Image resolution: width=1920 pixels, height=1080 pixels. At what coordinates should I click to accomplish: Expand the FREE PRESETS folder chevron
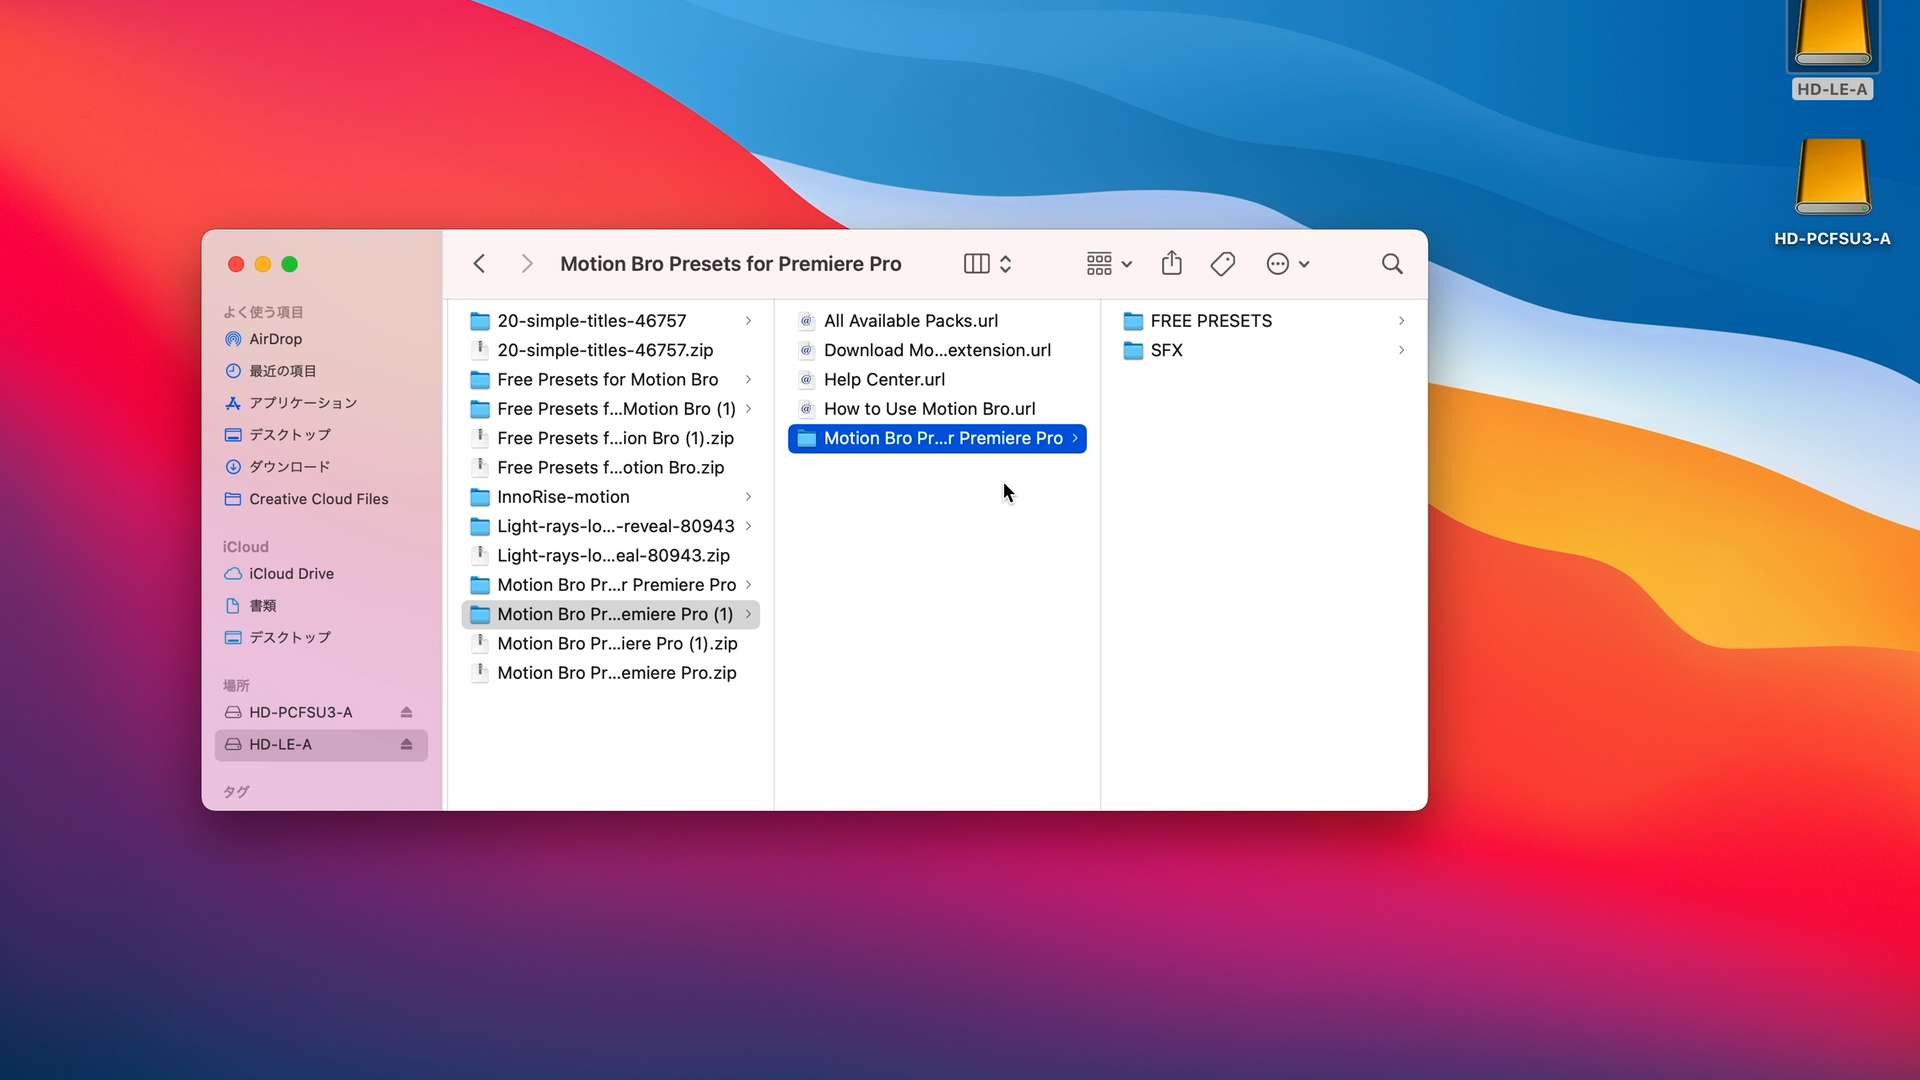1401,321
